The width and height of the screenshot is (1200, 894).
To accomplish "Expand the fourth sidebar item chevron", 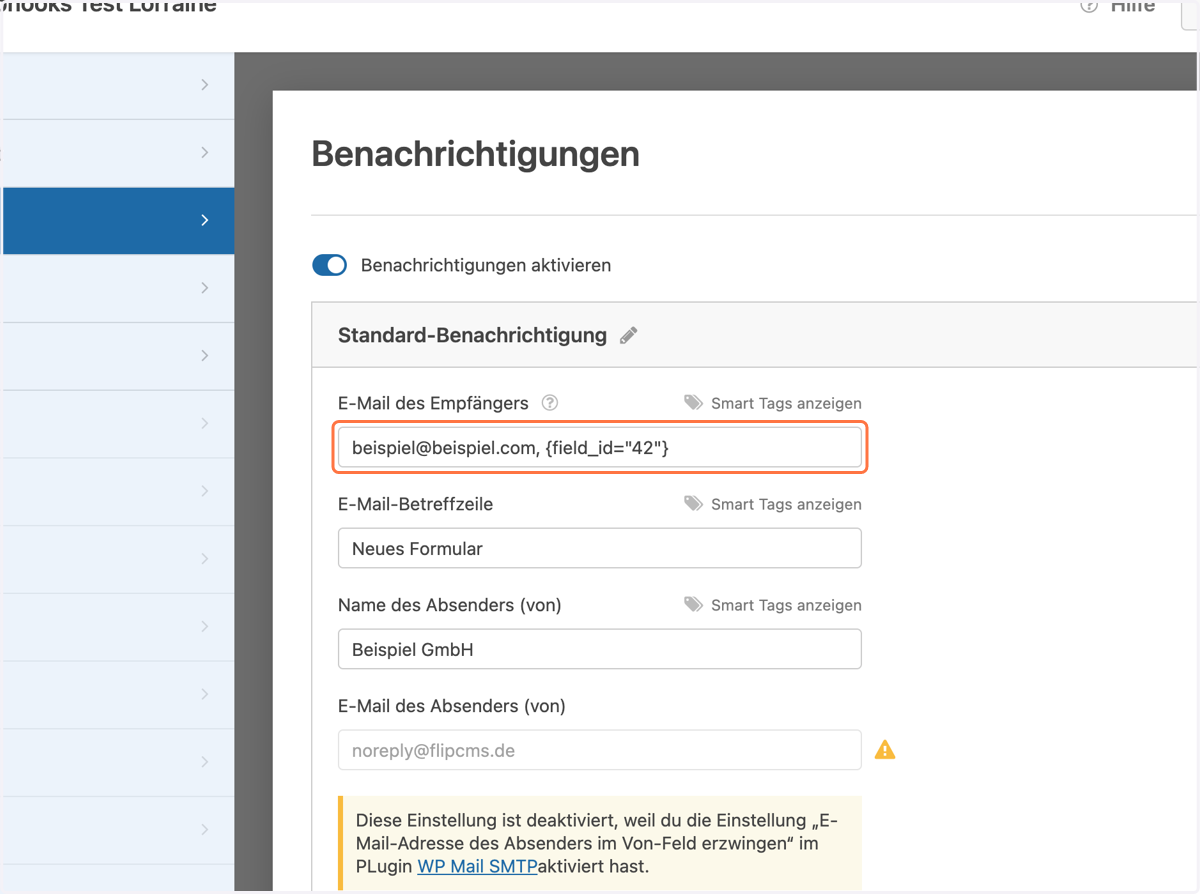I will click(x=204, y=288).
